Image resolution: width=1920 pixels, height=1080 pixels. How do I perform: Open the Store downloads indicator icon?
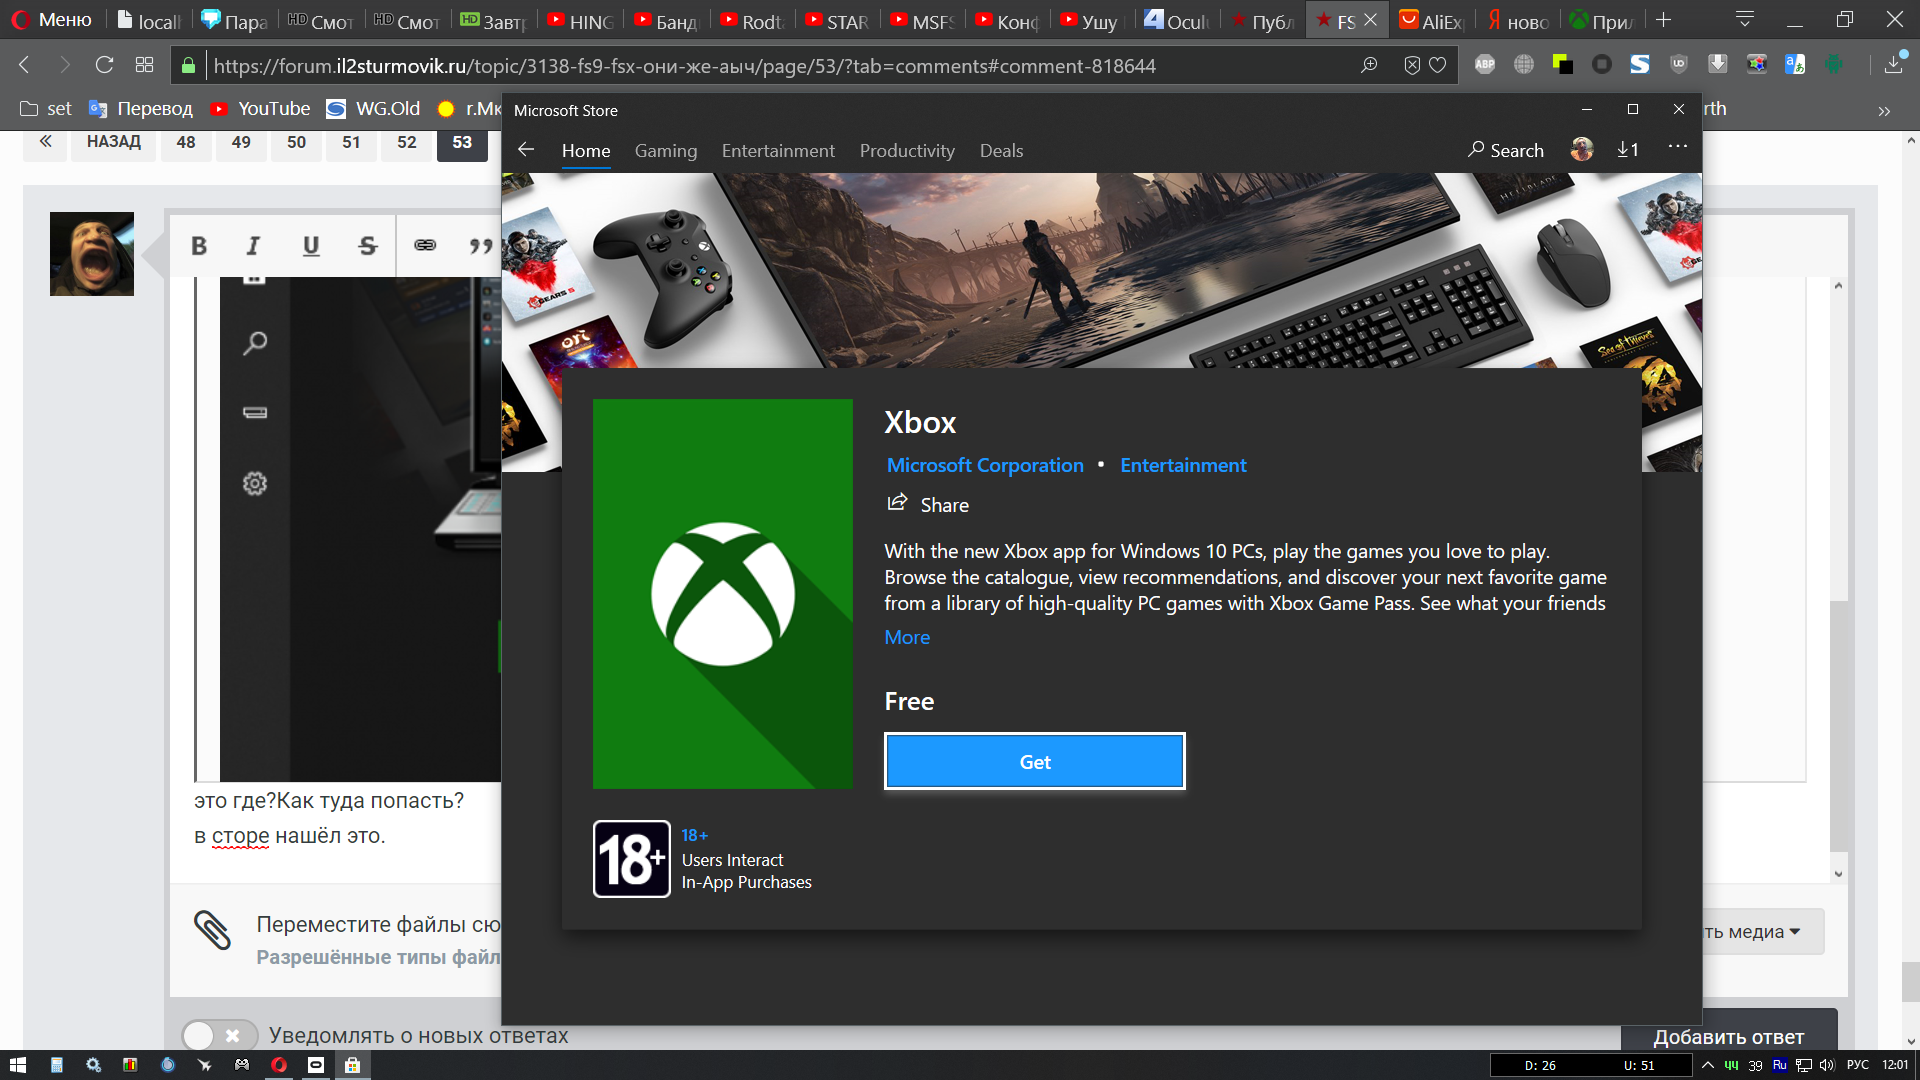1627,150
